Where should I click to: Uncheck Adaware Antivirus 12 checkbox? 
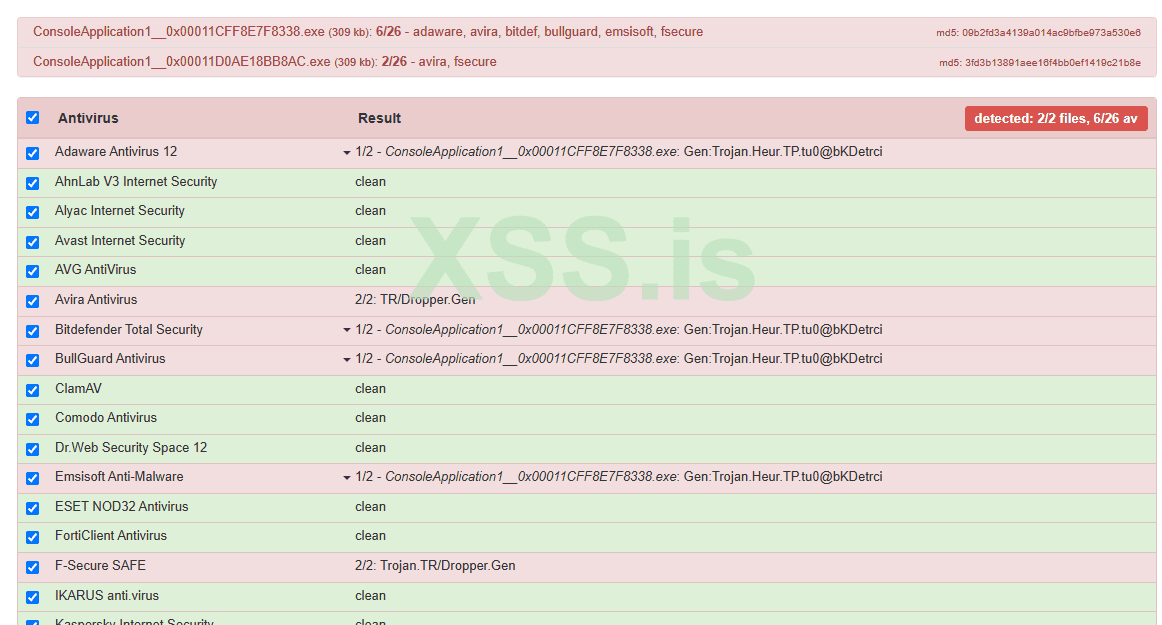(33, 153)
